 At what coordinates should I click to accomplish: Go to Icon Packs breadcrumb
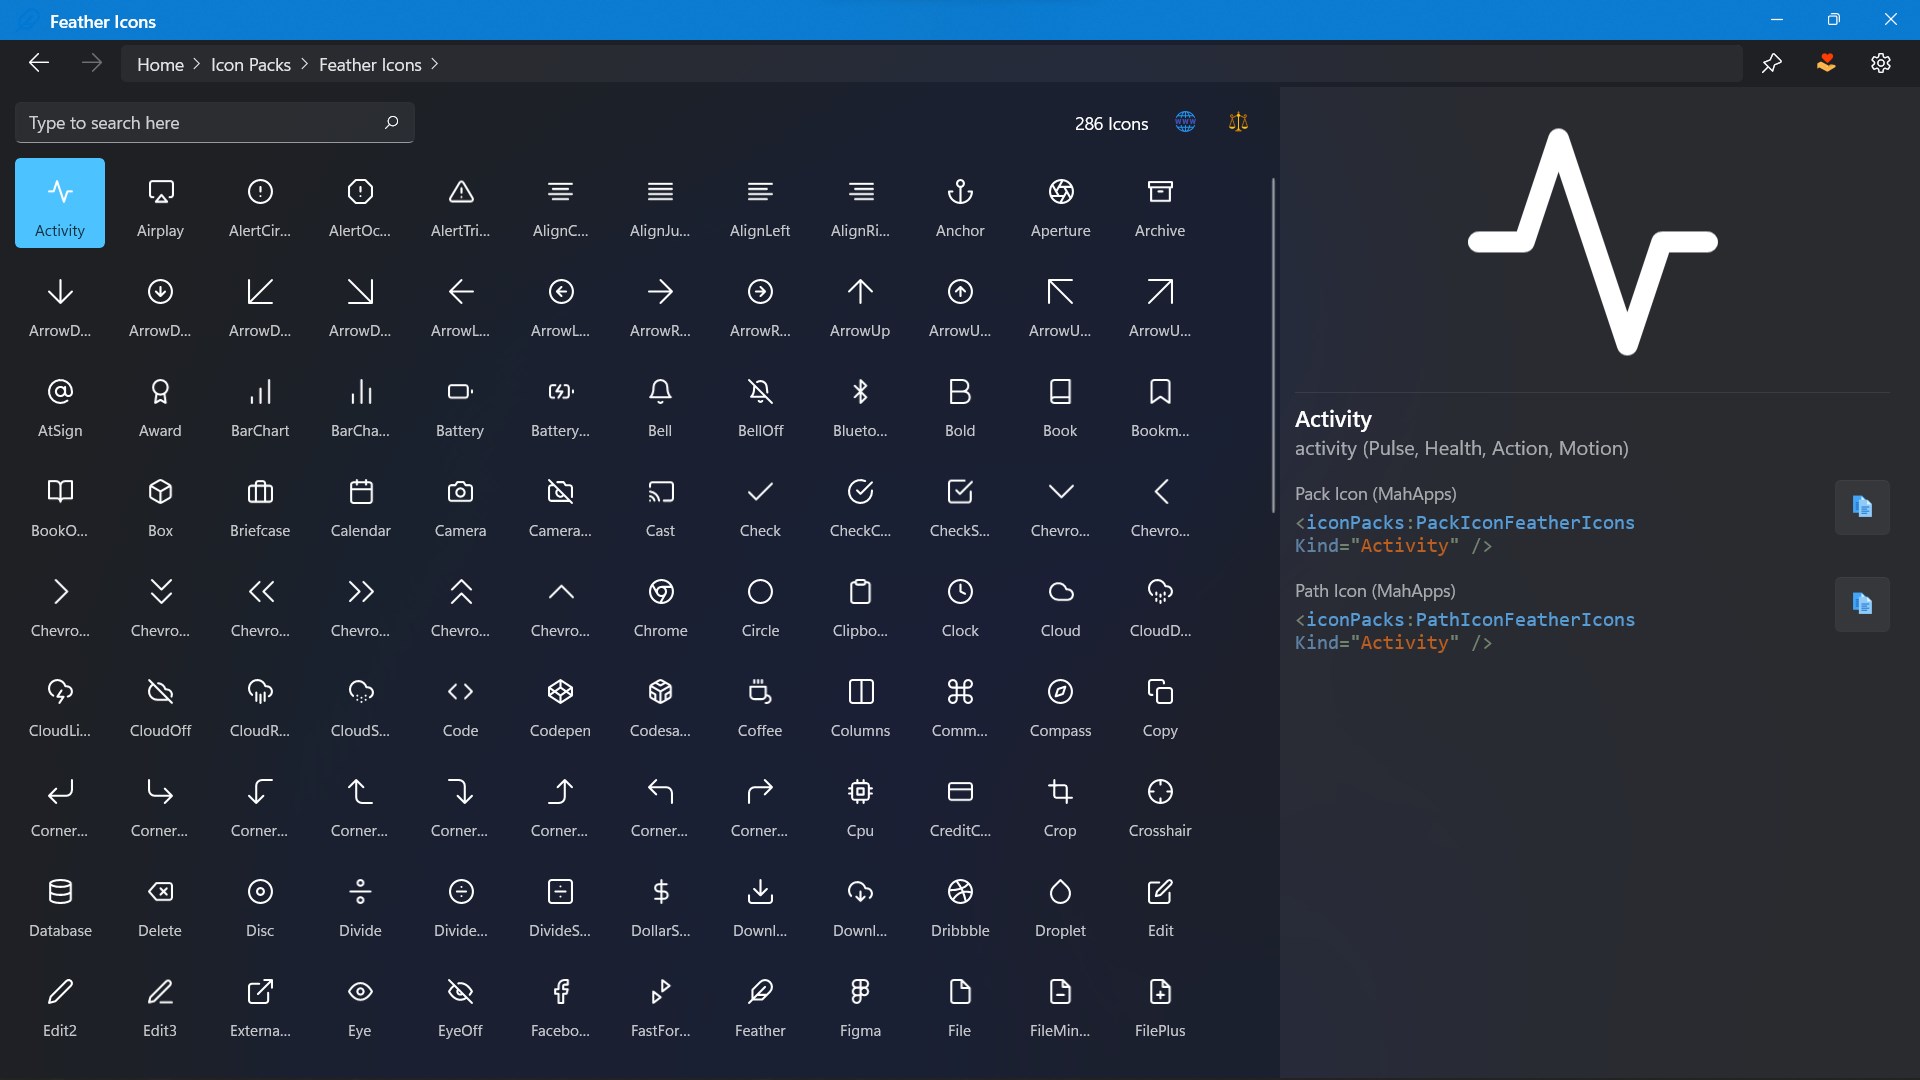250,64
